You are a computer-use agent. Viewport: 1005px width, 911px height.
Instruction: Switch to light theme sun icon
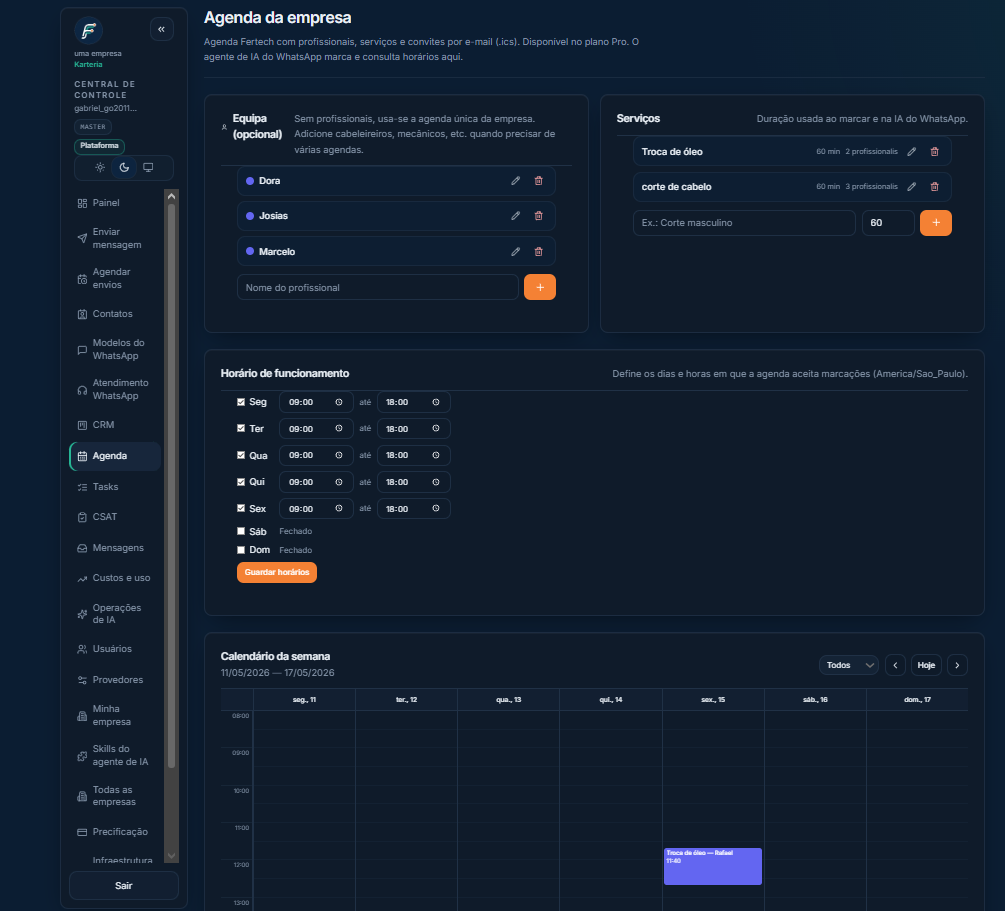pyautogui.click(x=100, y=167)
